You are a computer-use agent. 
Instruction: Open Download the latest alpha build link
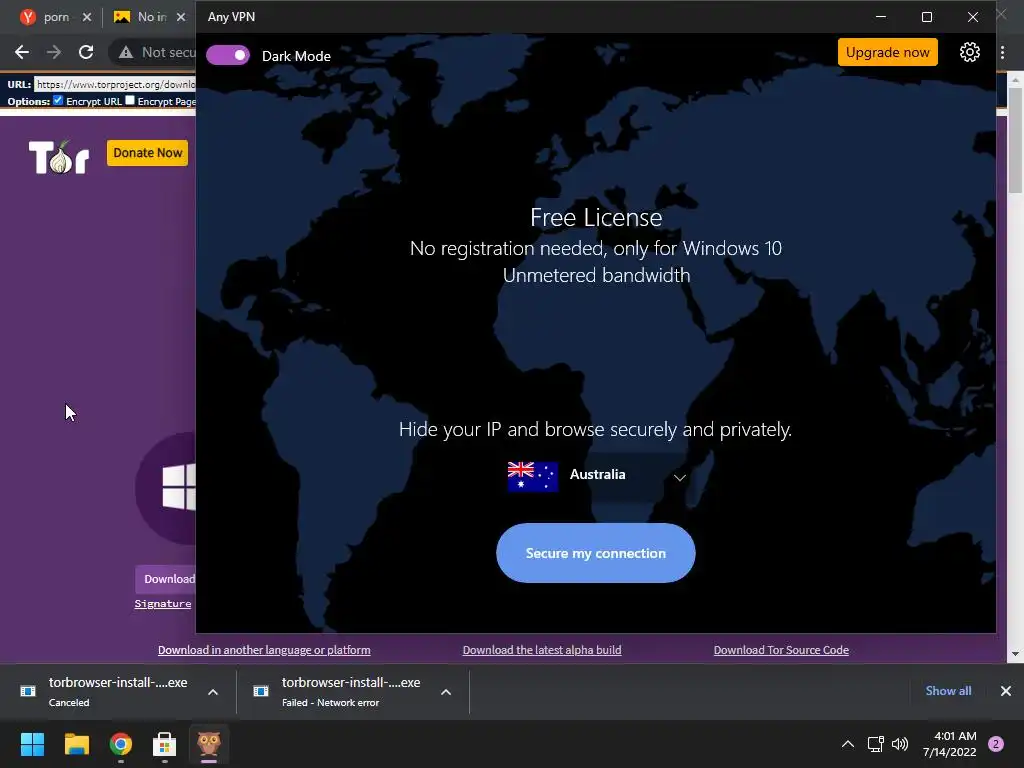542,650
